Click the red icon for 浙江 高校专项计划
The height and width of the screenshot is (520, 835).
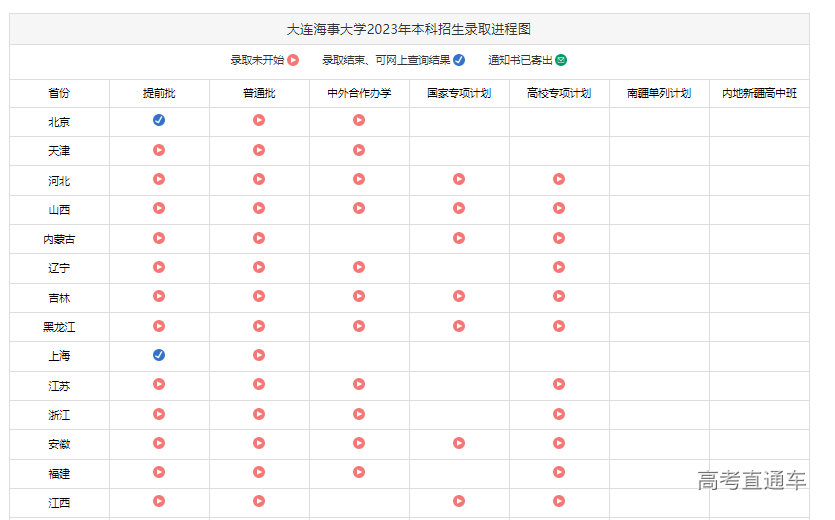point(559,413)
